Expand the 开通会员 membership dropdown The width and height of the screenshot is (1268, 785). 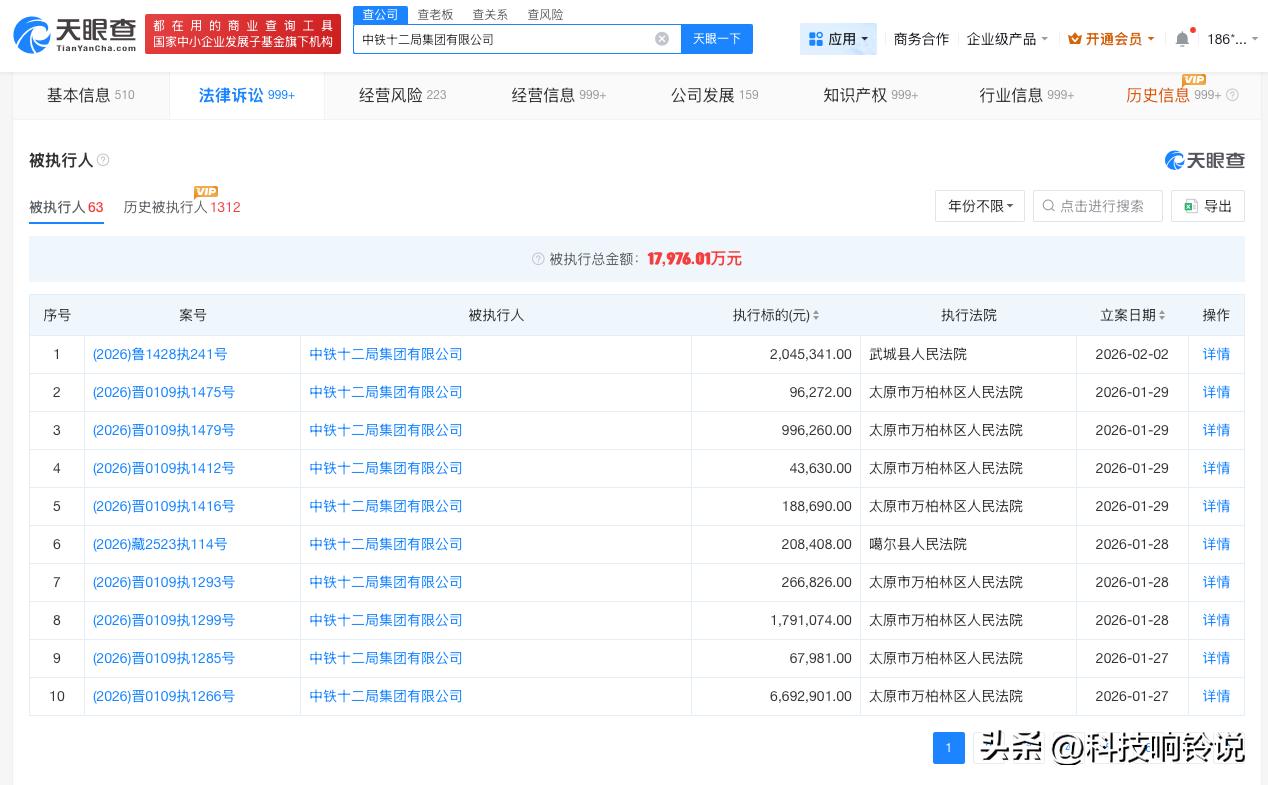tap(1111, 39)
